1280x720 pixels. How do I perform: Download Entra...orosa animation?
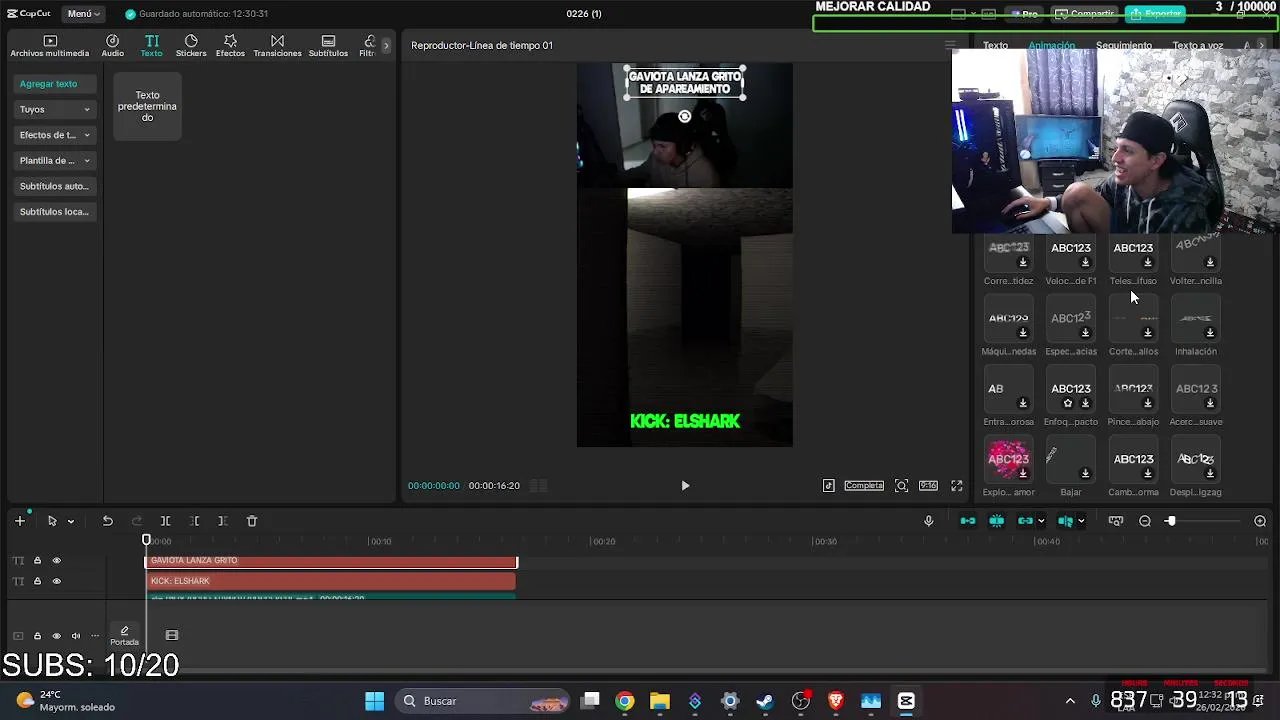click(x=1023, y=404)
